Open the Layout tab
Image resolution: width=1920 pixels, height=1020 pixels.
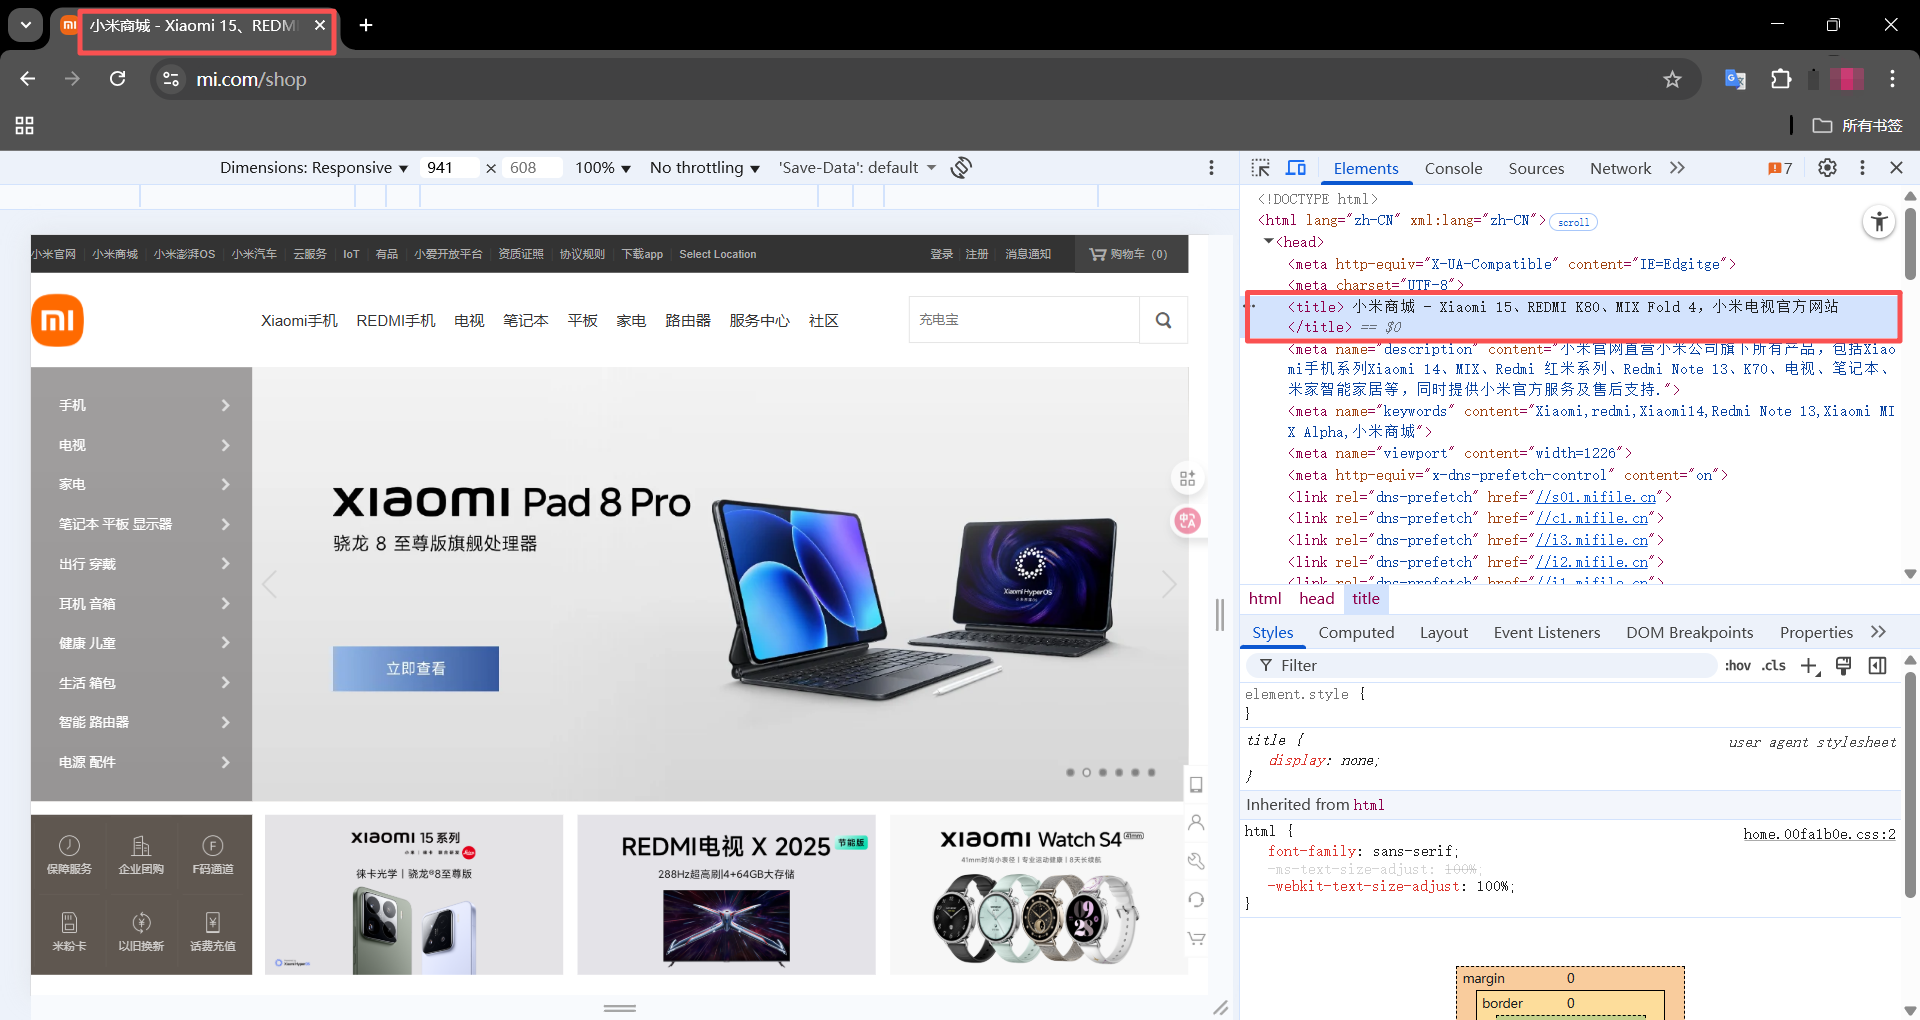pos(1444,633)
